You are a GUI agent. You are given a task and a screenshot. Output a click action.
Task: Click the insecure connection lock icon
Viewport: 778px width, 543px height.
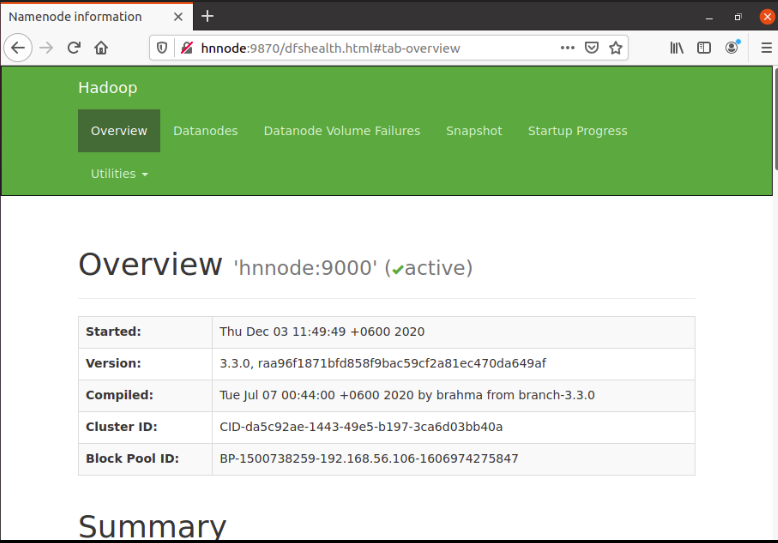click(185, 48)
